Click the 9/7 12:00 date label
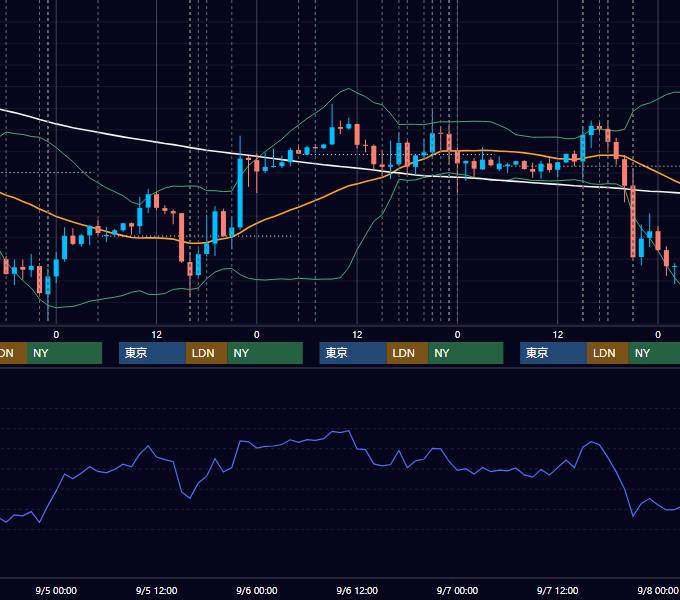 tap(557, 590)
